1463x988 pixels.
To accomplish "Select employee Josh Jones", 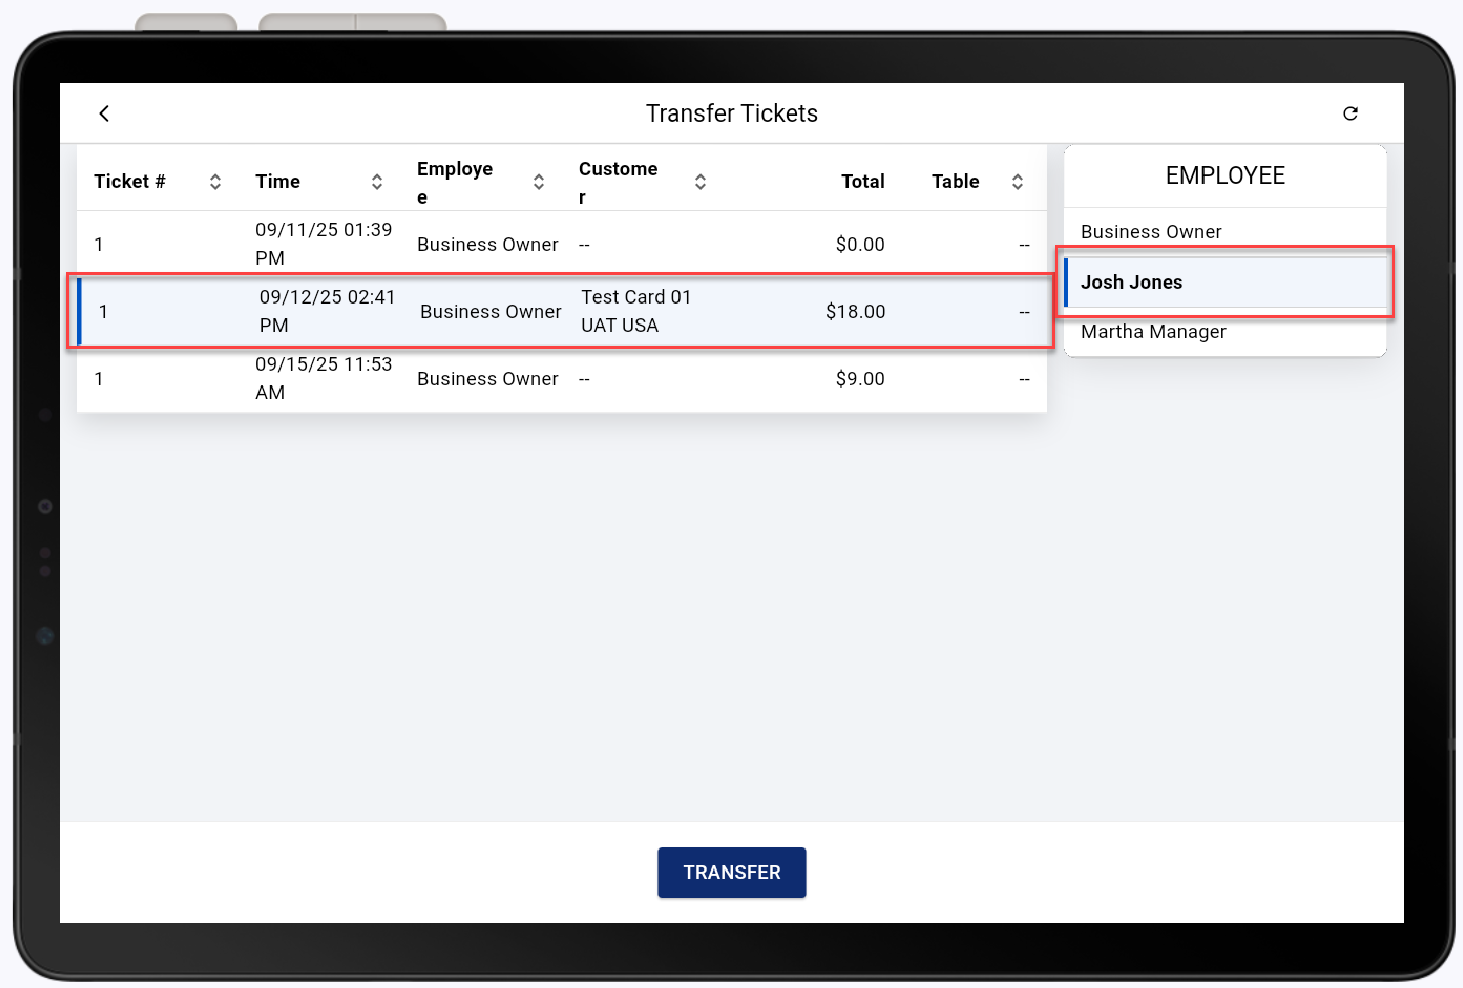I will point(1225,282).
